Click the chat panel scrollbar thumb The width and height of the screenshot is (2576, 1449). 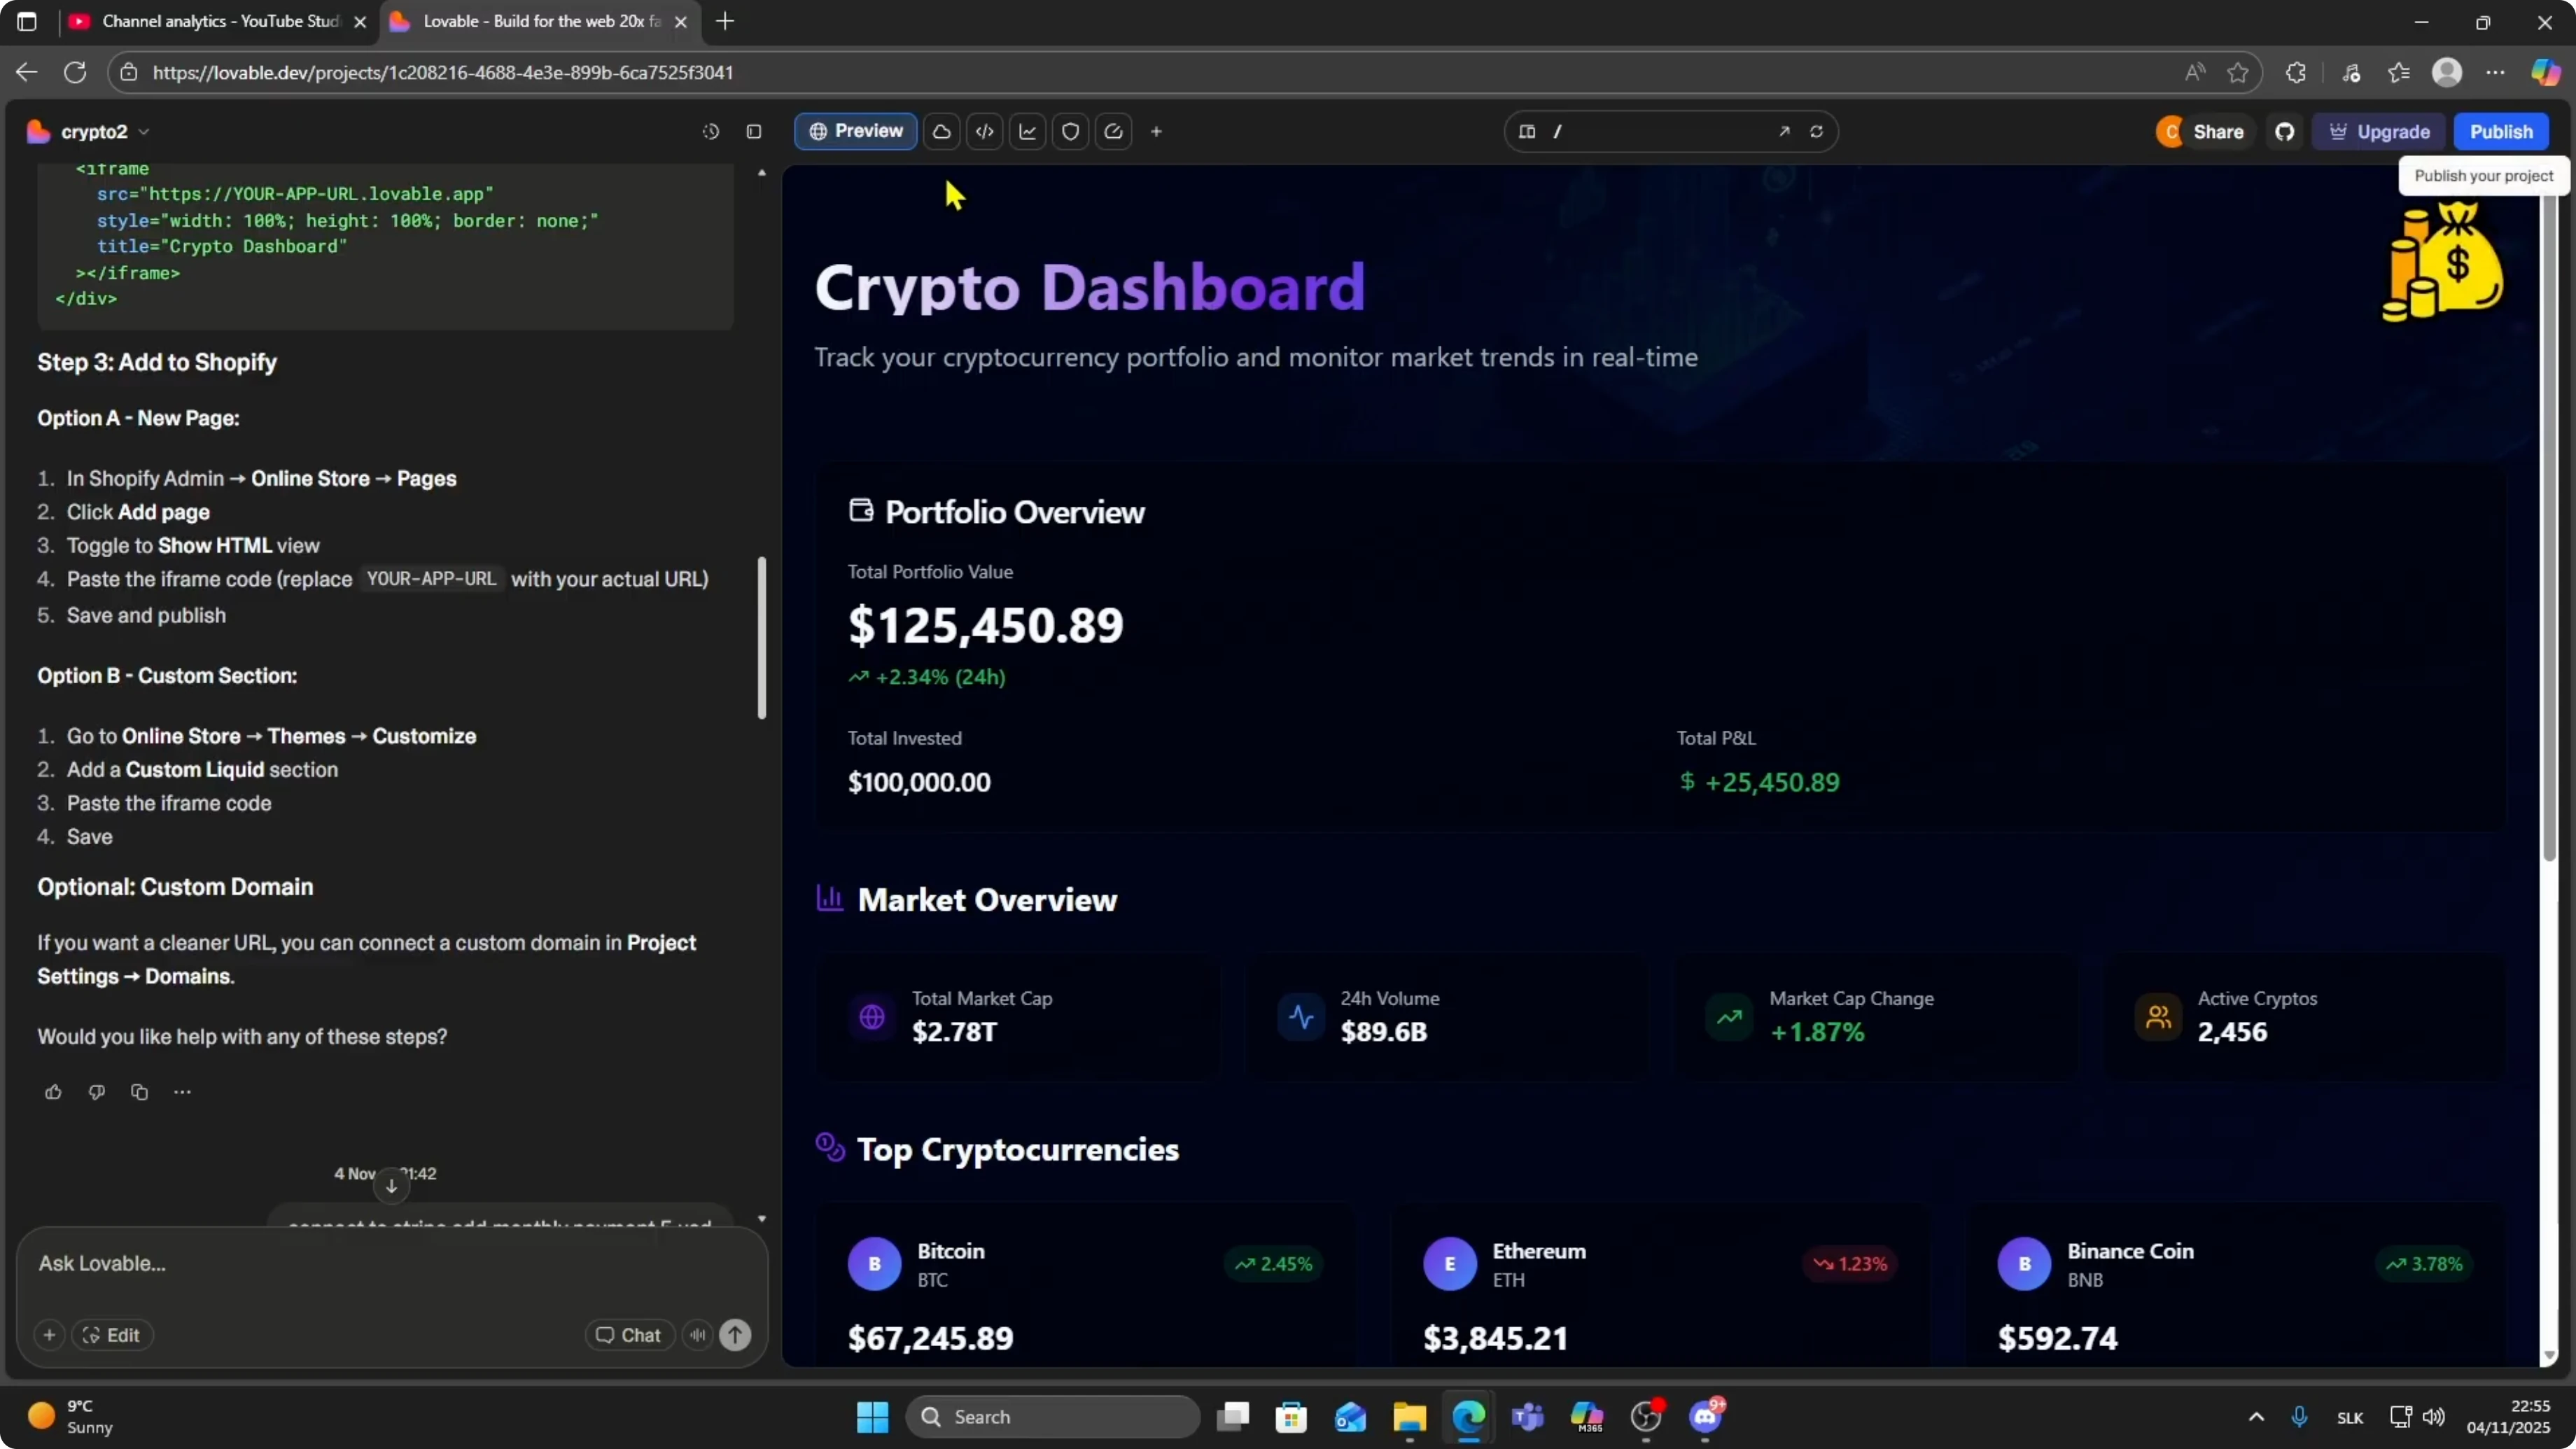pyautogui.click(x=762, y=637)
